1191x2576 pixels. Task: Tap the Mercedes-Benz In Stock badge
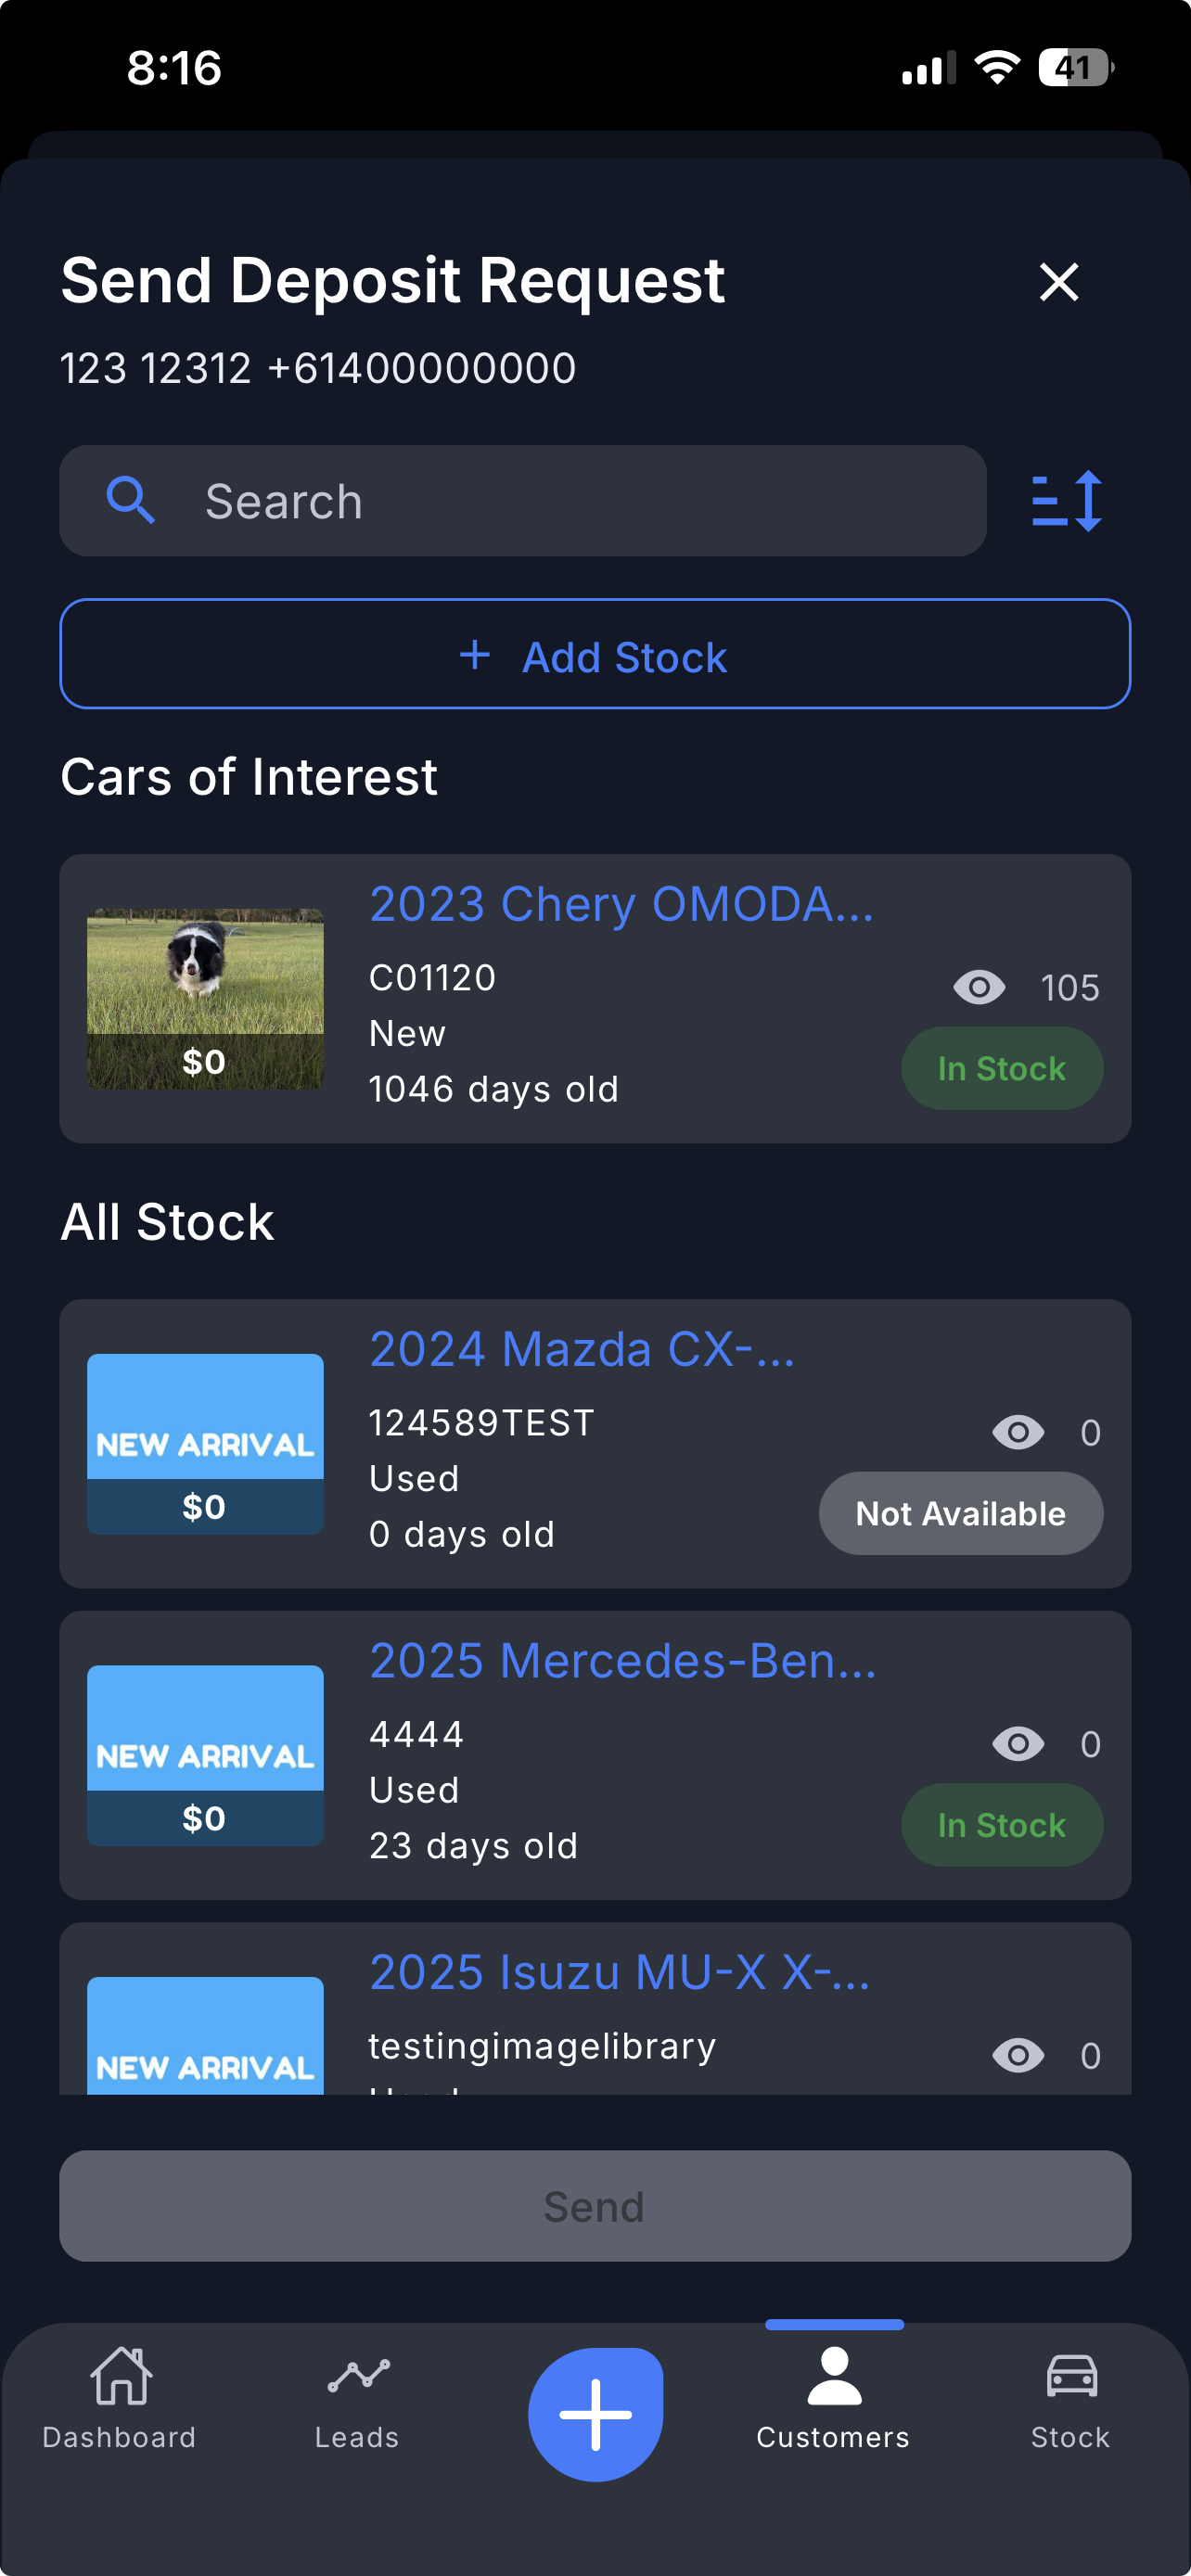click(x=1001, y=1825)
